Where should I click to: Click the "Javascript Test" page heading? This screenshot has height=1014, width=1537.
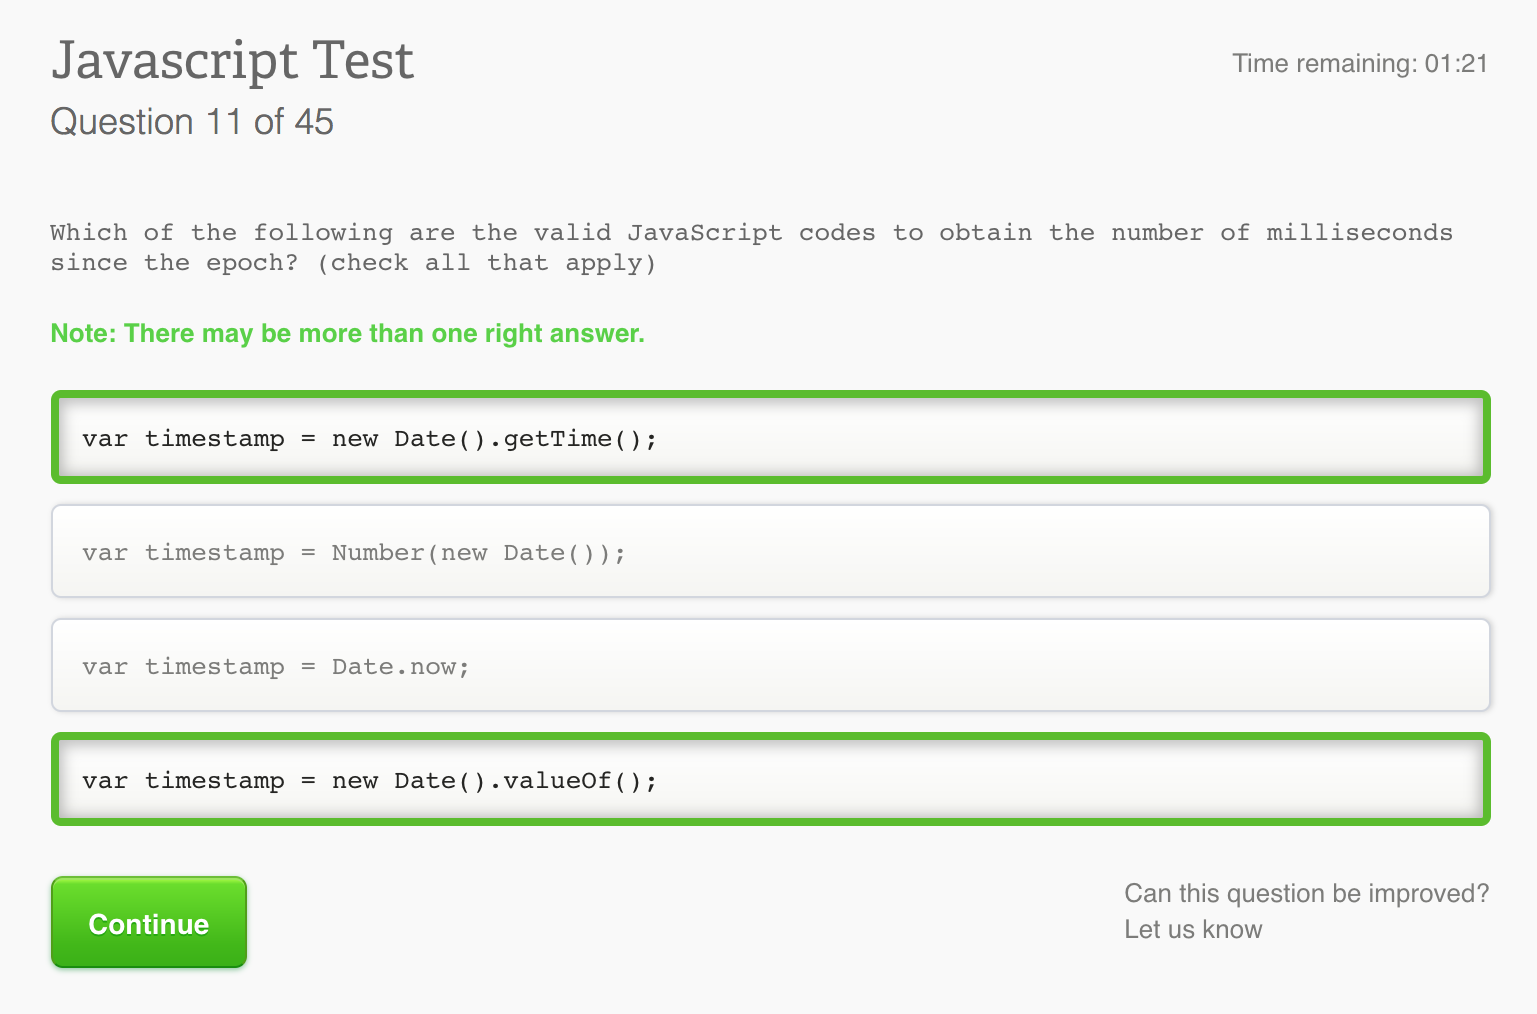click(x=232, y=61)
